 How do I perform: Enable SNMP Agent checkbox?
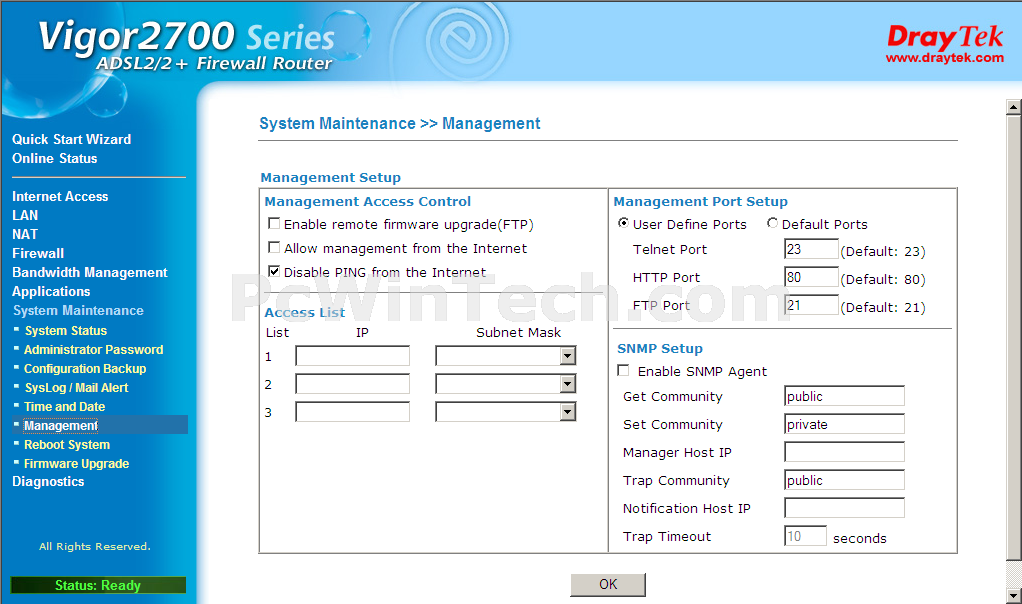pyautogui.click(x=624, y=371)
